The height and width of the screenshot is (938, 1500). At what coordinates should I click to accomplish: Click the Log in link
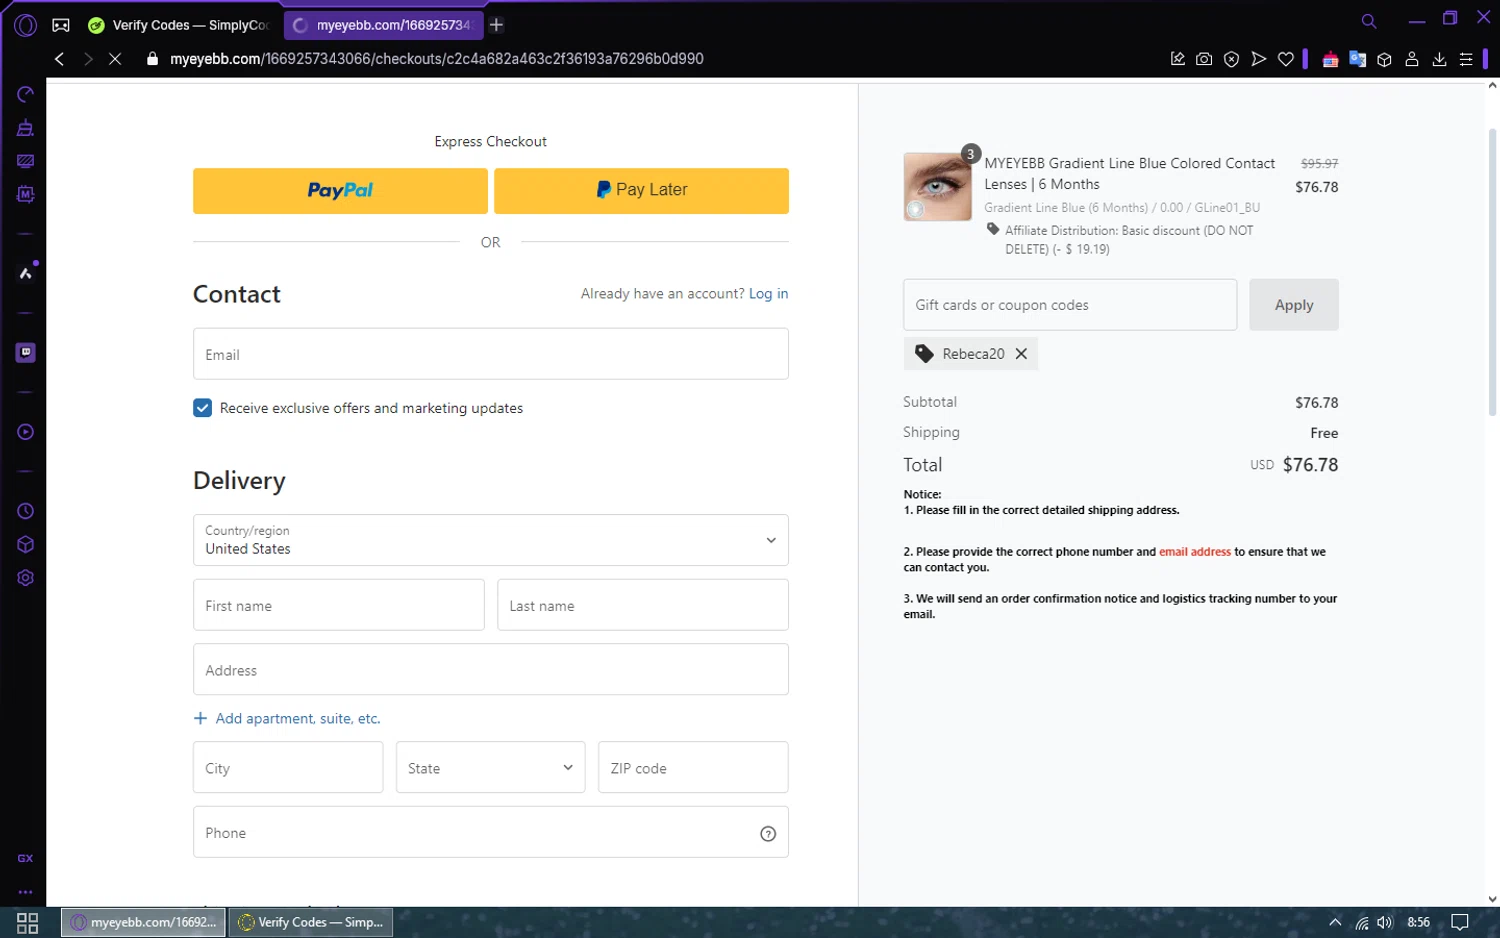coord(768,293)
